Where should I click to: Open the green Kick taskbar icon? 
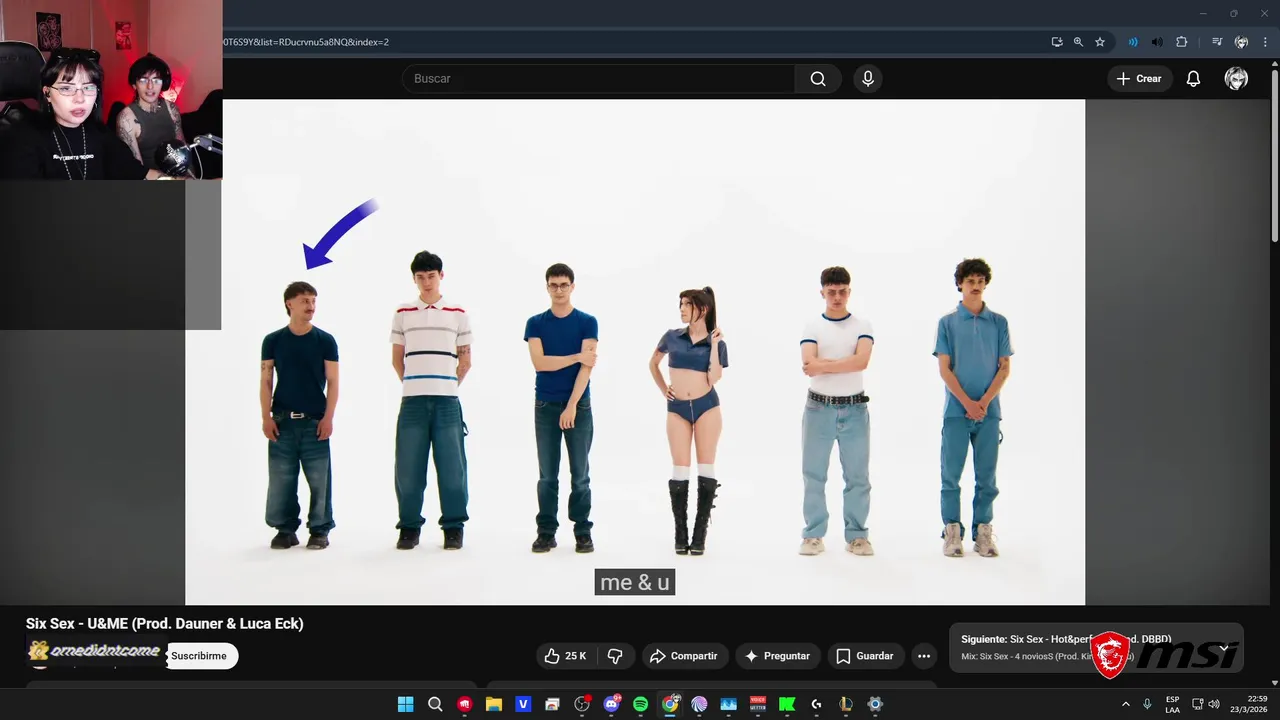click(x=787, y=704)
